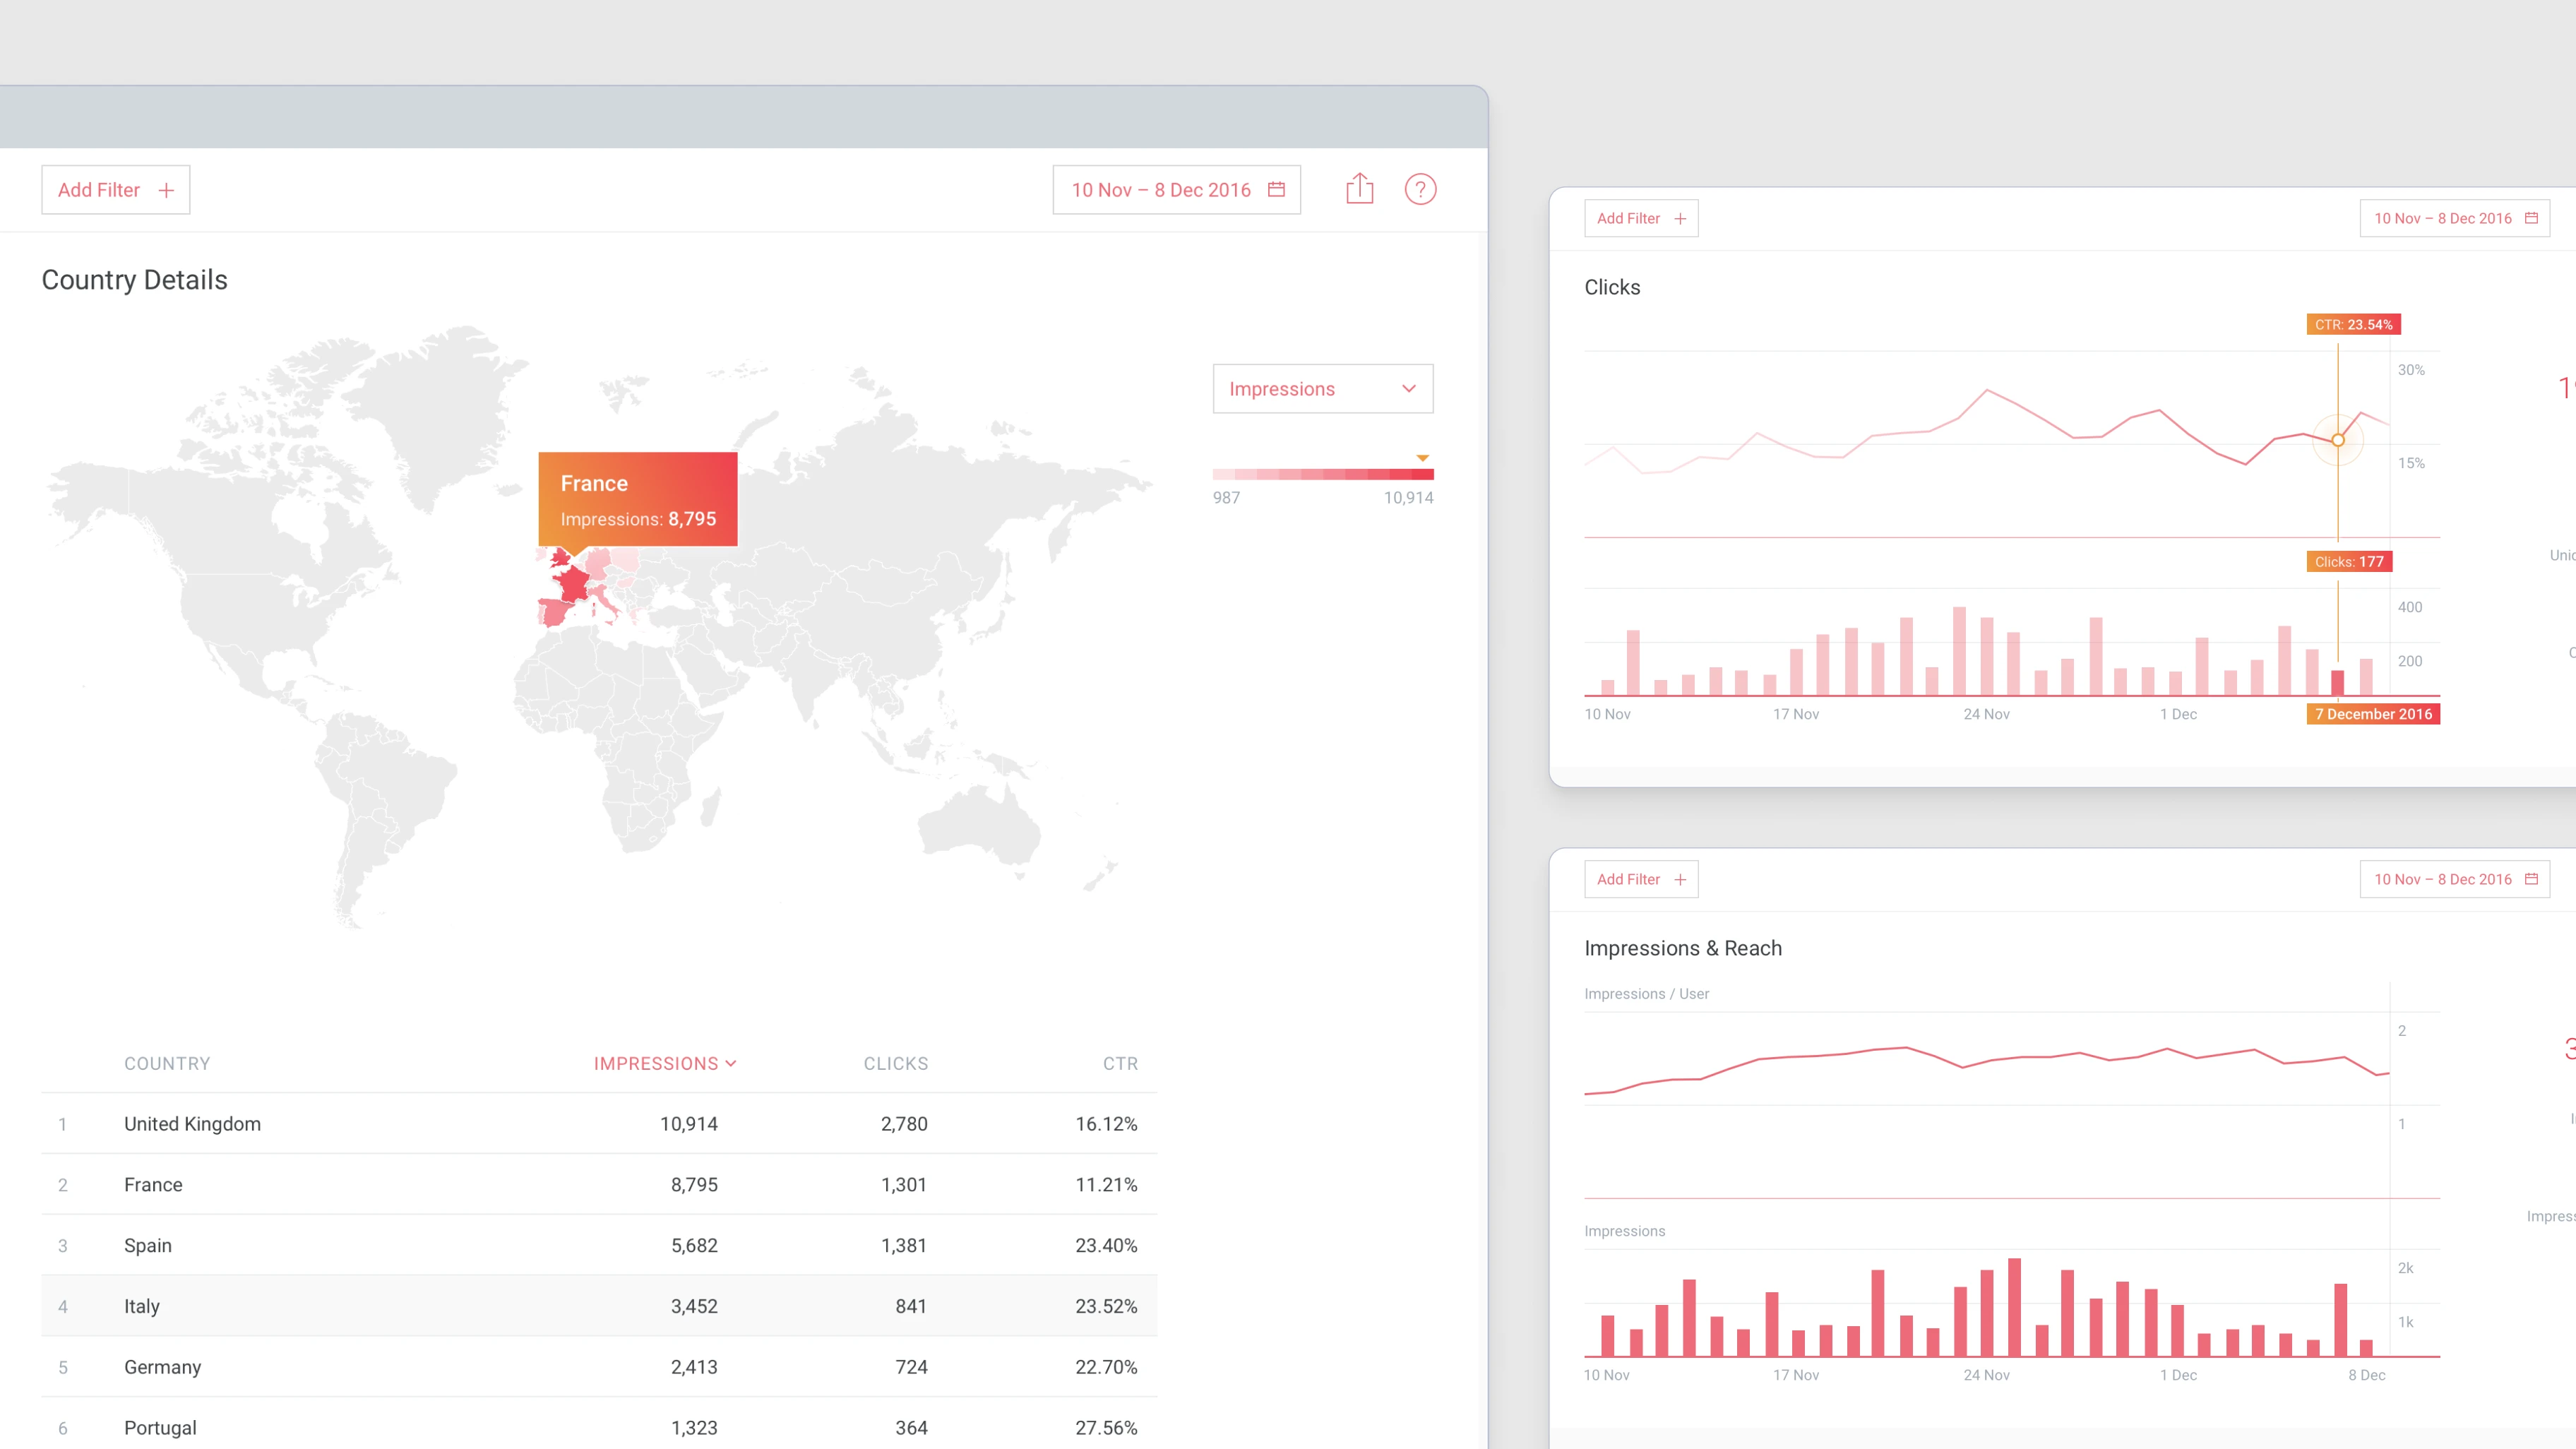Click plus icon in Clicks panel filter

coord(1680,218)
